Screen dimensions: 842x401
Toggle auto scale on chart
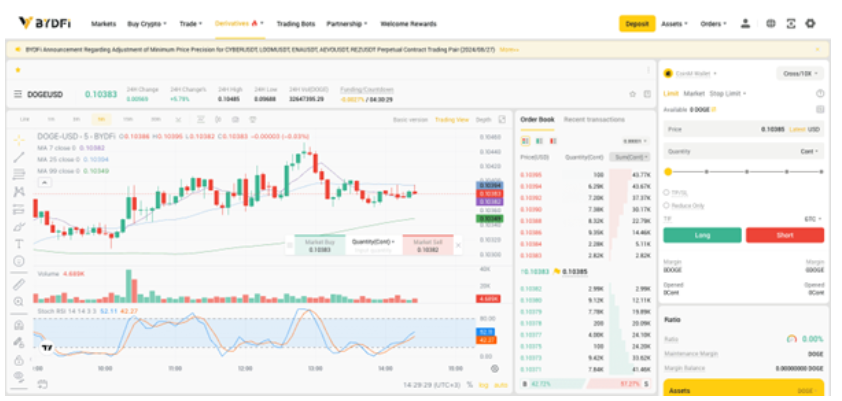[500, 385]
